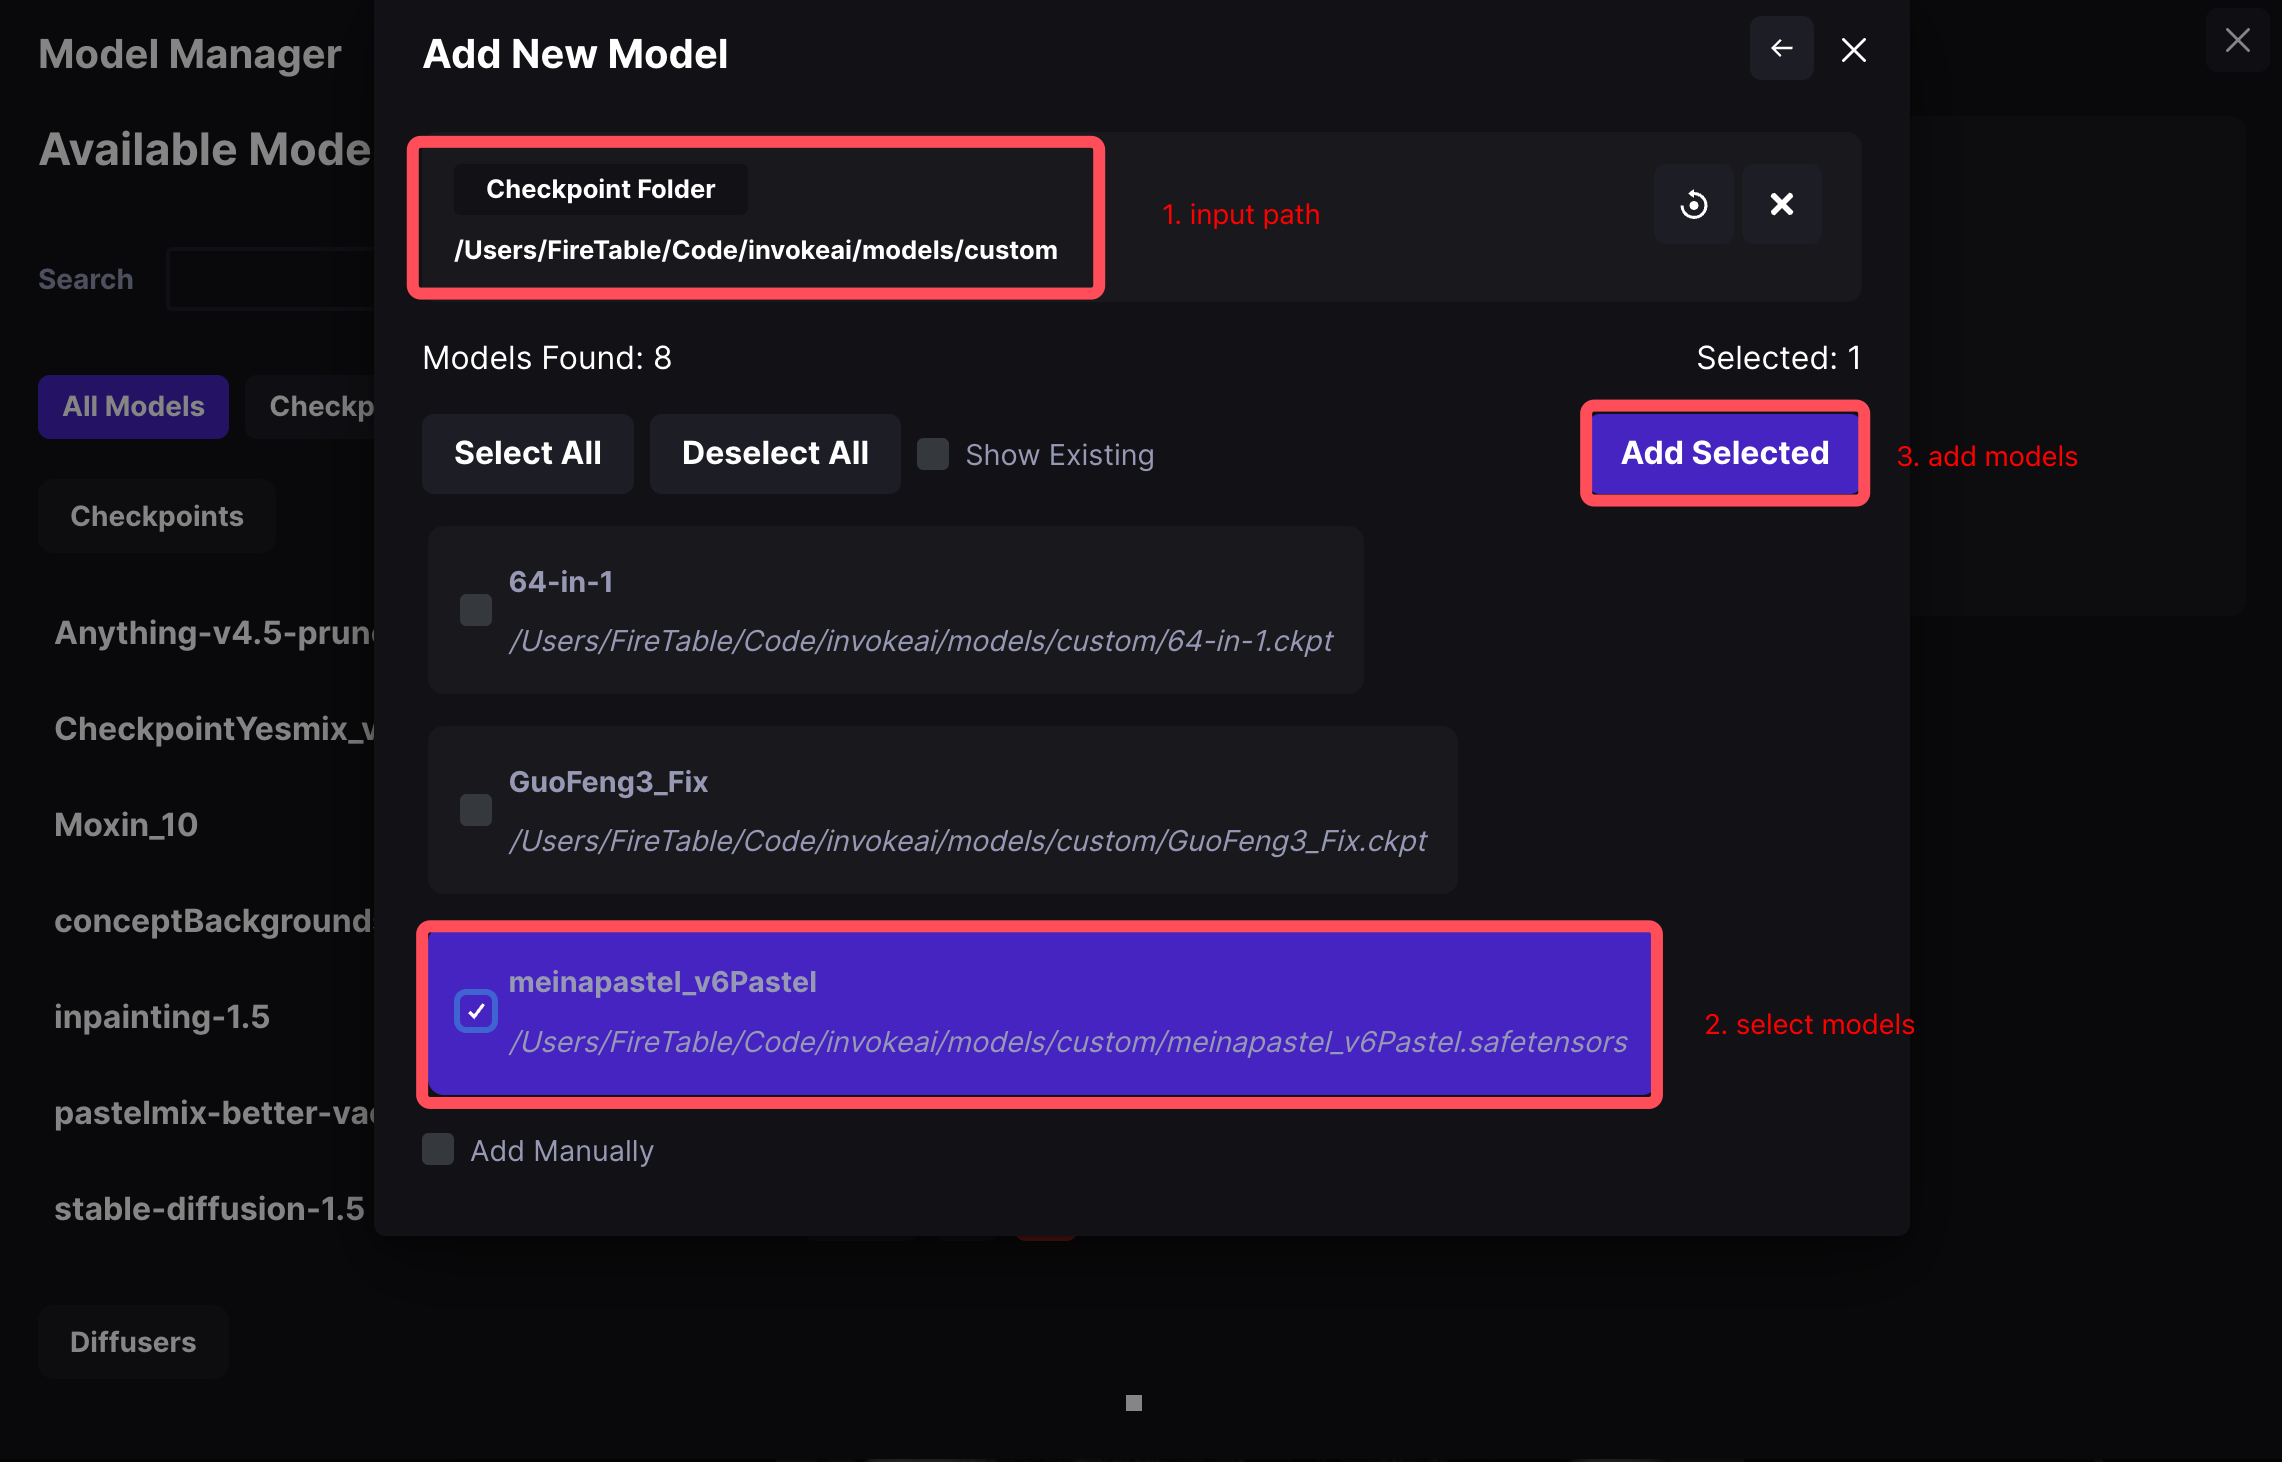The height and width of the screenshot is (1462, 2282).
Task: Click the Add Selected button
Action: tap(1724, 453)
